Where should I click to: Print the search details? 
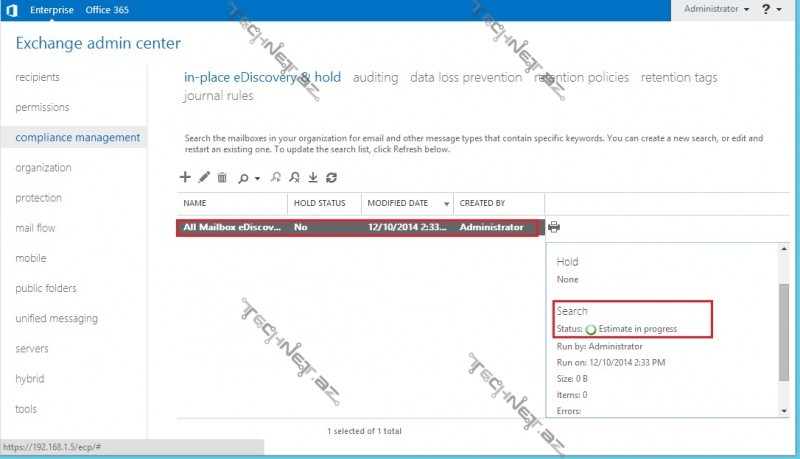(554, 227)
